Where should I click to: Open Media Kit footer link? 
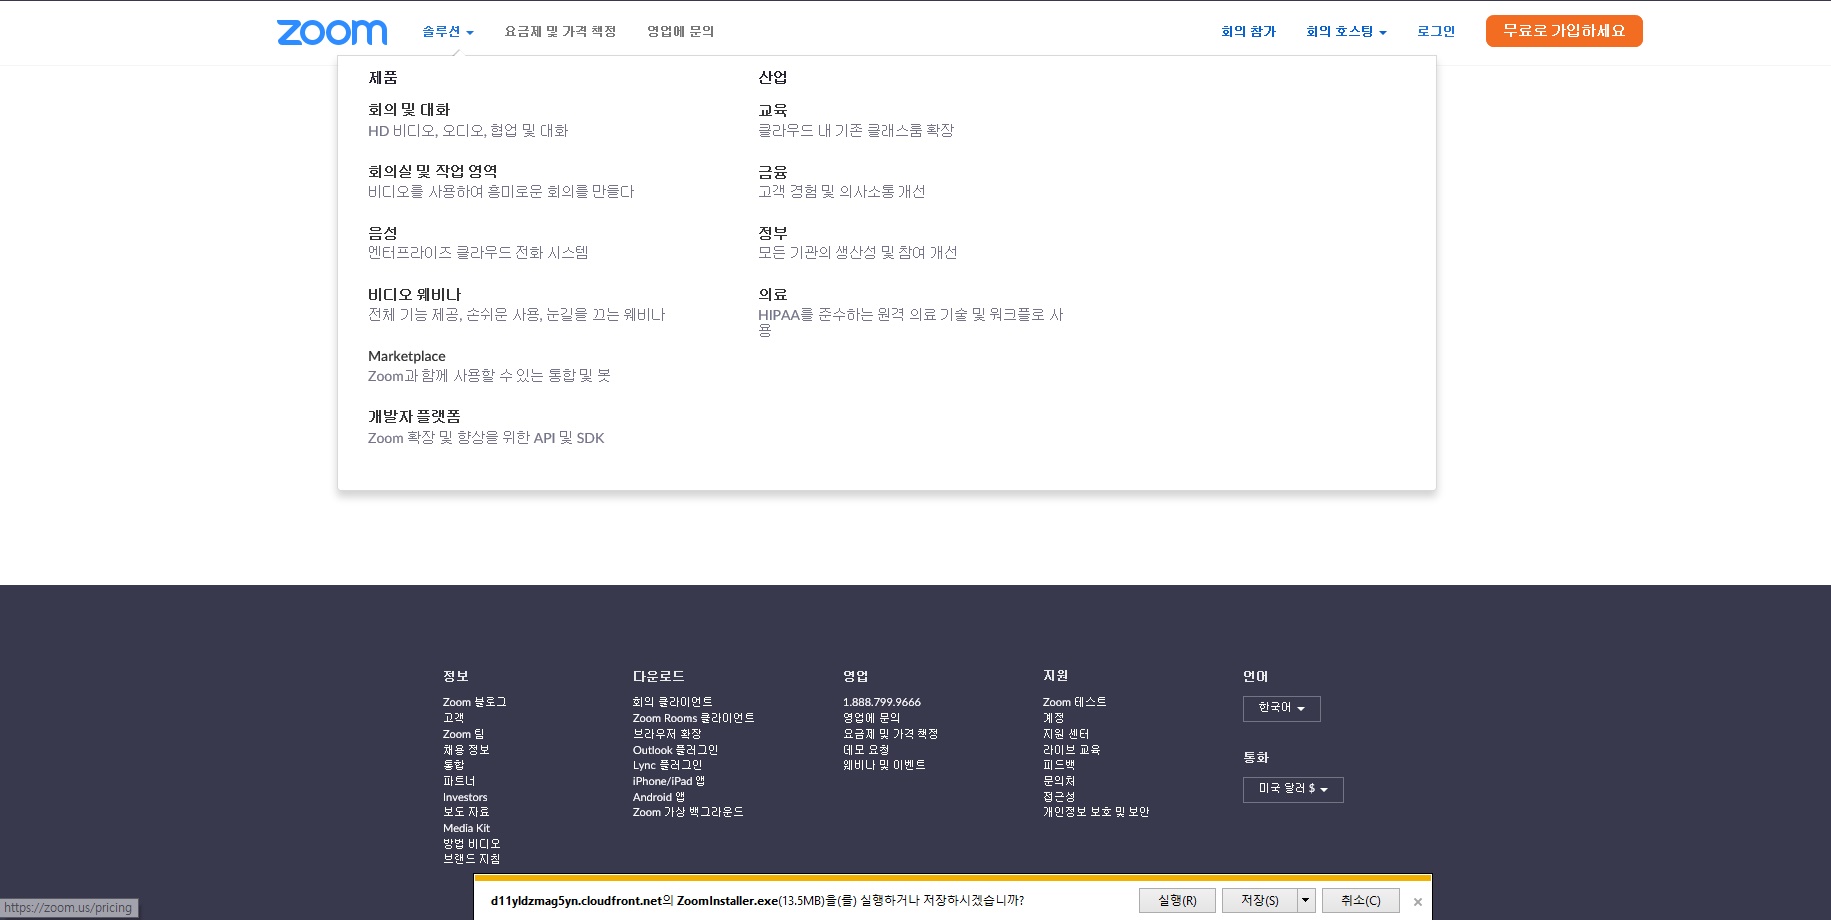[466, 828]
